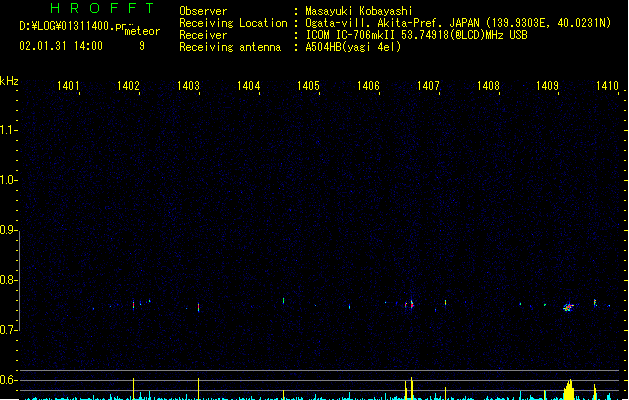Click the 0.7 kHz frequency label
Image resolution: width=629 pixels, height=400 pixels.
[8, 330]
